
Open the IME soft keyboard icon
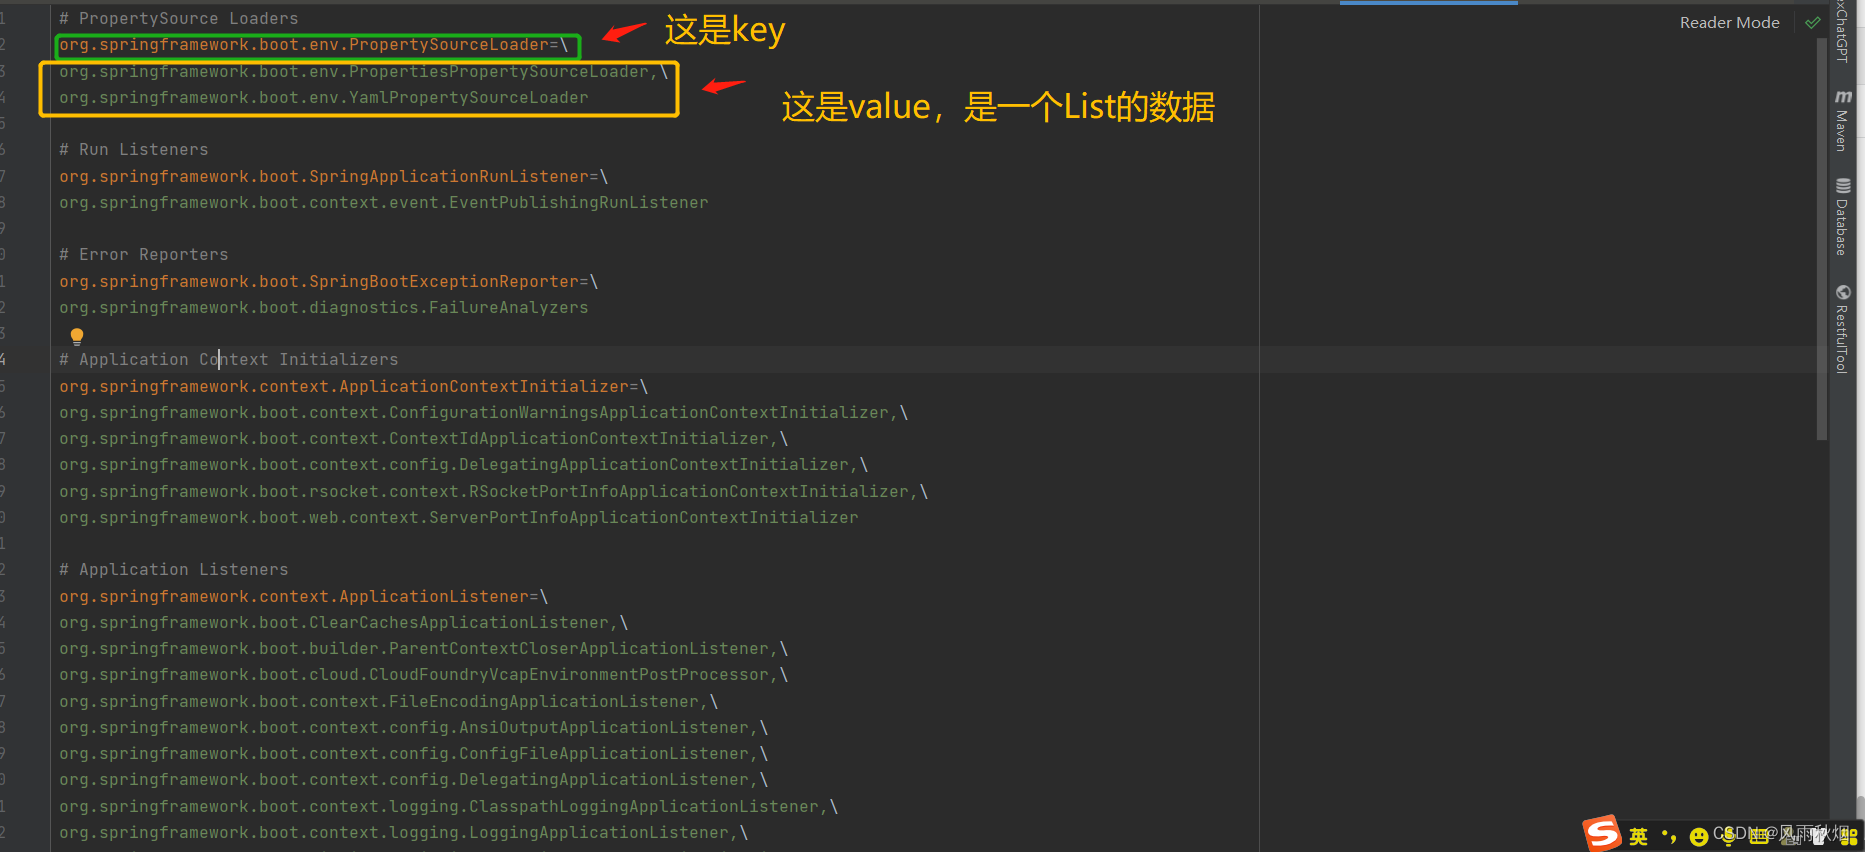pos(1759,836)
